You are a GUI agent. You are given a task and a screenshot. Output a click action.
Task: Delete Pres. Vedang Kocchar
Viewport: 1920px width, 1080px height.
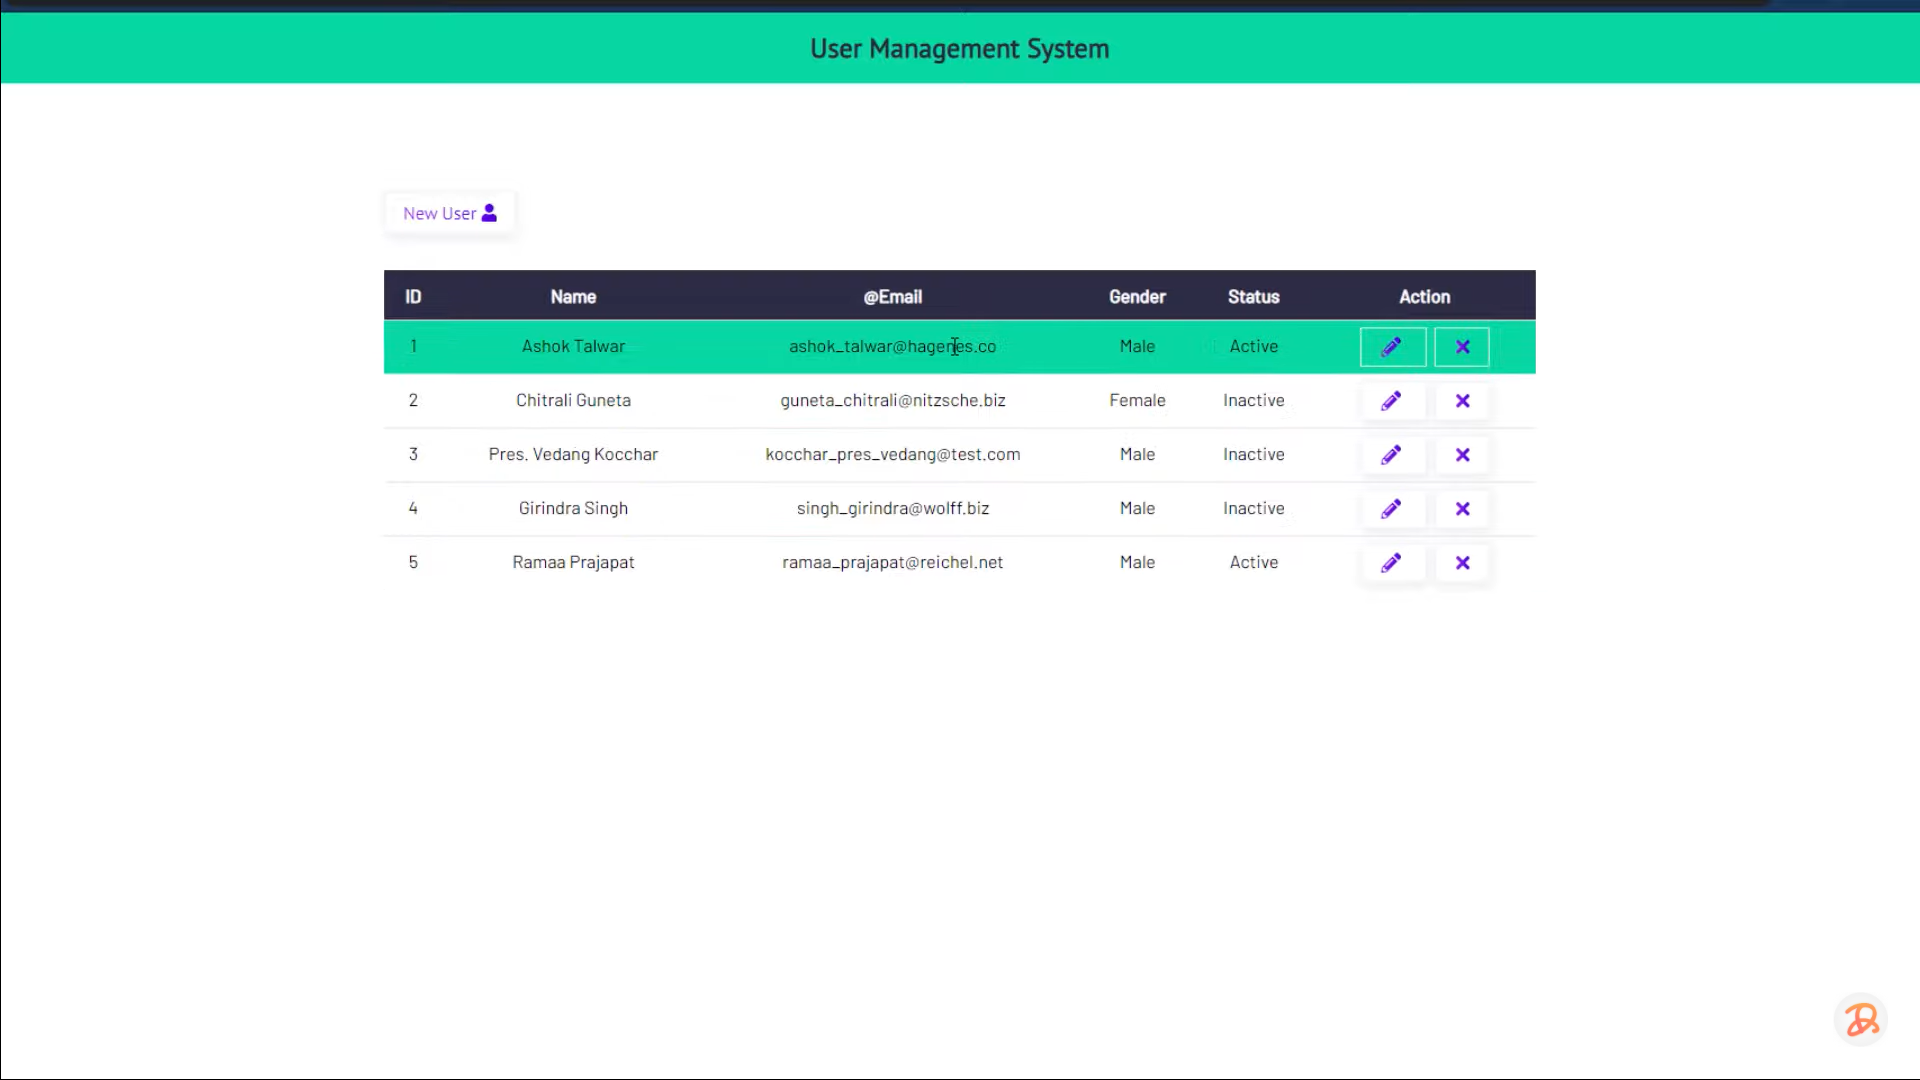[1462, 454]
